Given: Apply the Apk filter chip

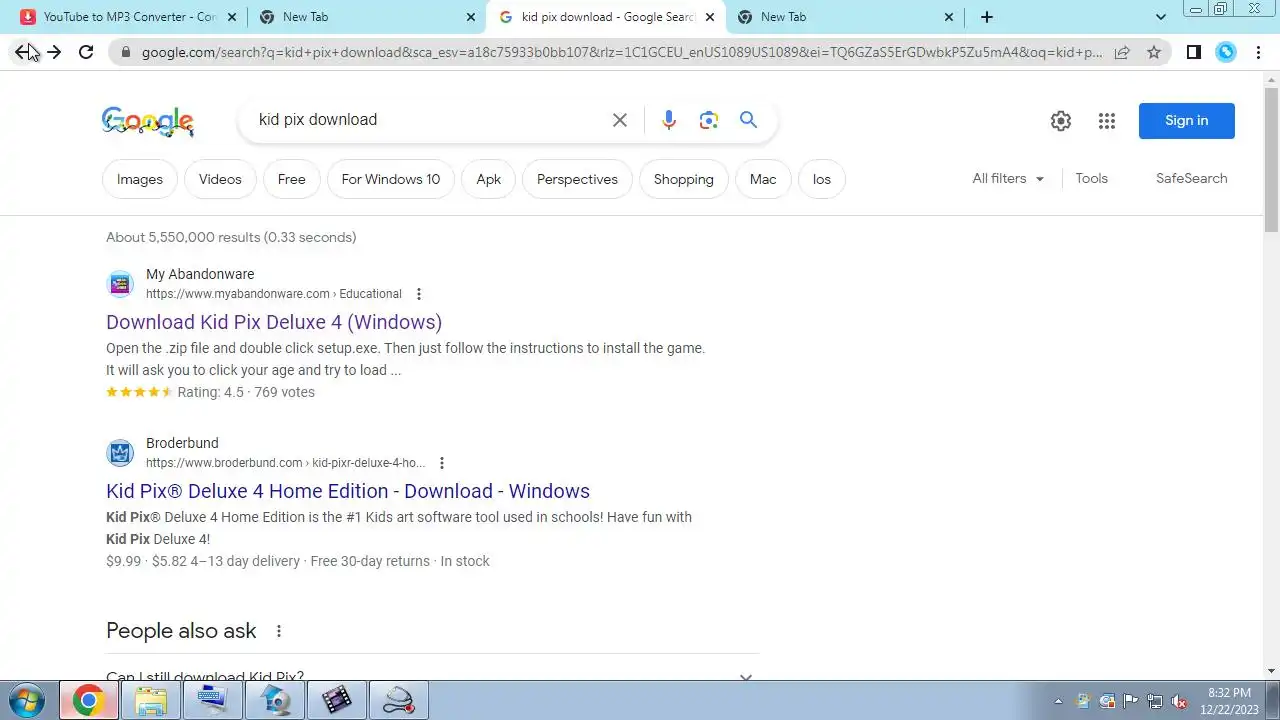Looking at the screenshot, I should coord(489,179).
